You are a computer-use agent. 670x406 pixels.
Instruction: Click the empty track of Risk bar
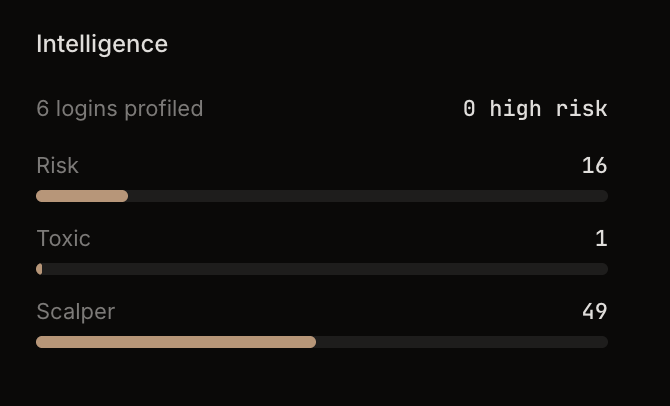click(x=368, y=196)
